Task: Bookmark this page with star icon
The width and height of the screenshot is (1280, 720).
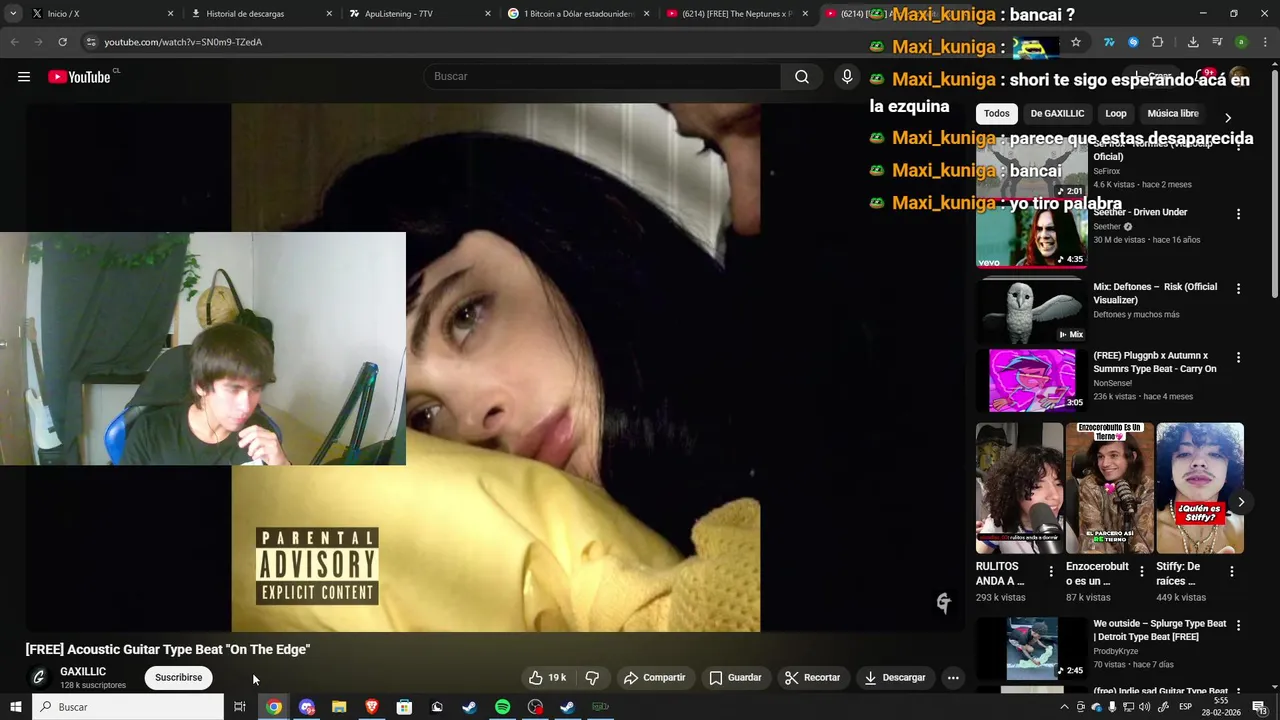Action: pyautogui.click(x=1076, y=42)
